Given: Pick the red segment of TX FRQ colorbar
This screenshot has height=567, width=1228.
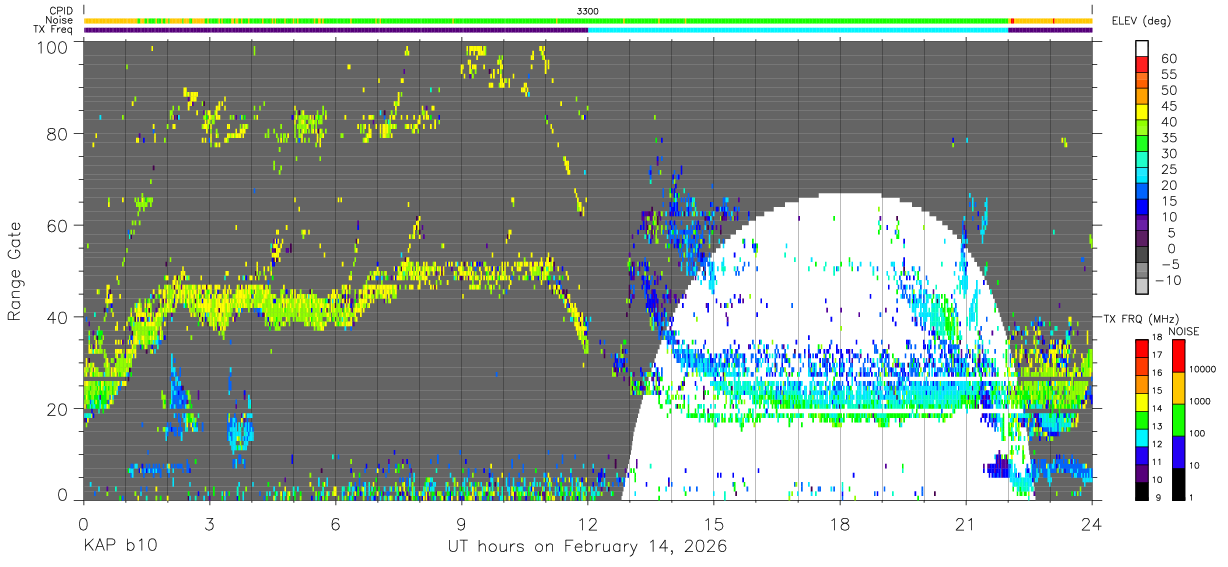Looking at the screenshot, I should [x=1142, y=349].
